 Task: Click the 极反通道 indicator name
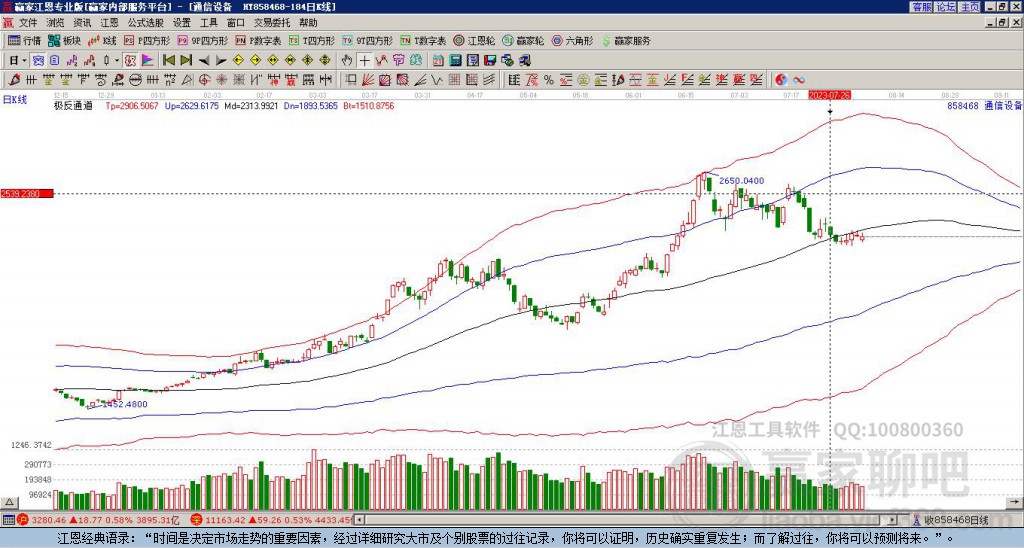(72, 105)
